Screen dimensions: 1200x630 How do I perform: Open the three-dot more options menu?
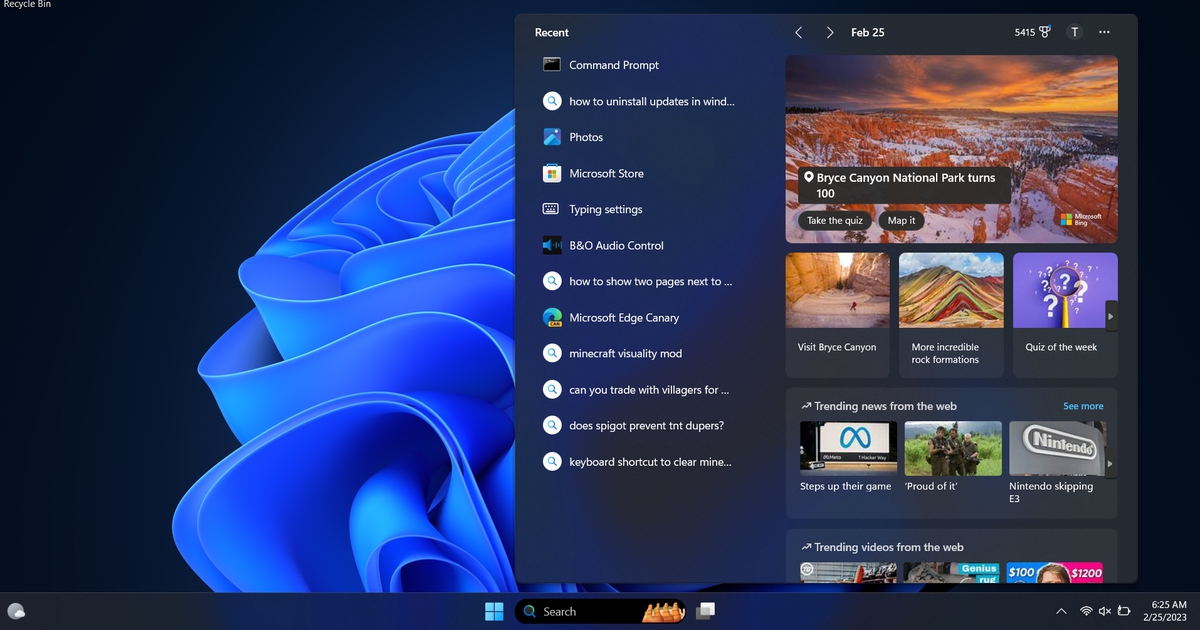coord(1104,32)
